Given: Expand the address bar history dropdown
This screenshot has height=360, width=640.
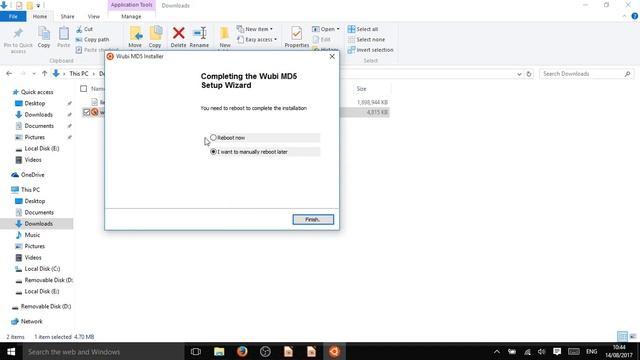Looking at the screenshot, I should [519, 74].
